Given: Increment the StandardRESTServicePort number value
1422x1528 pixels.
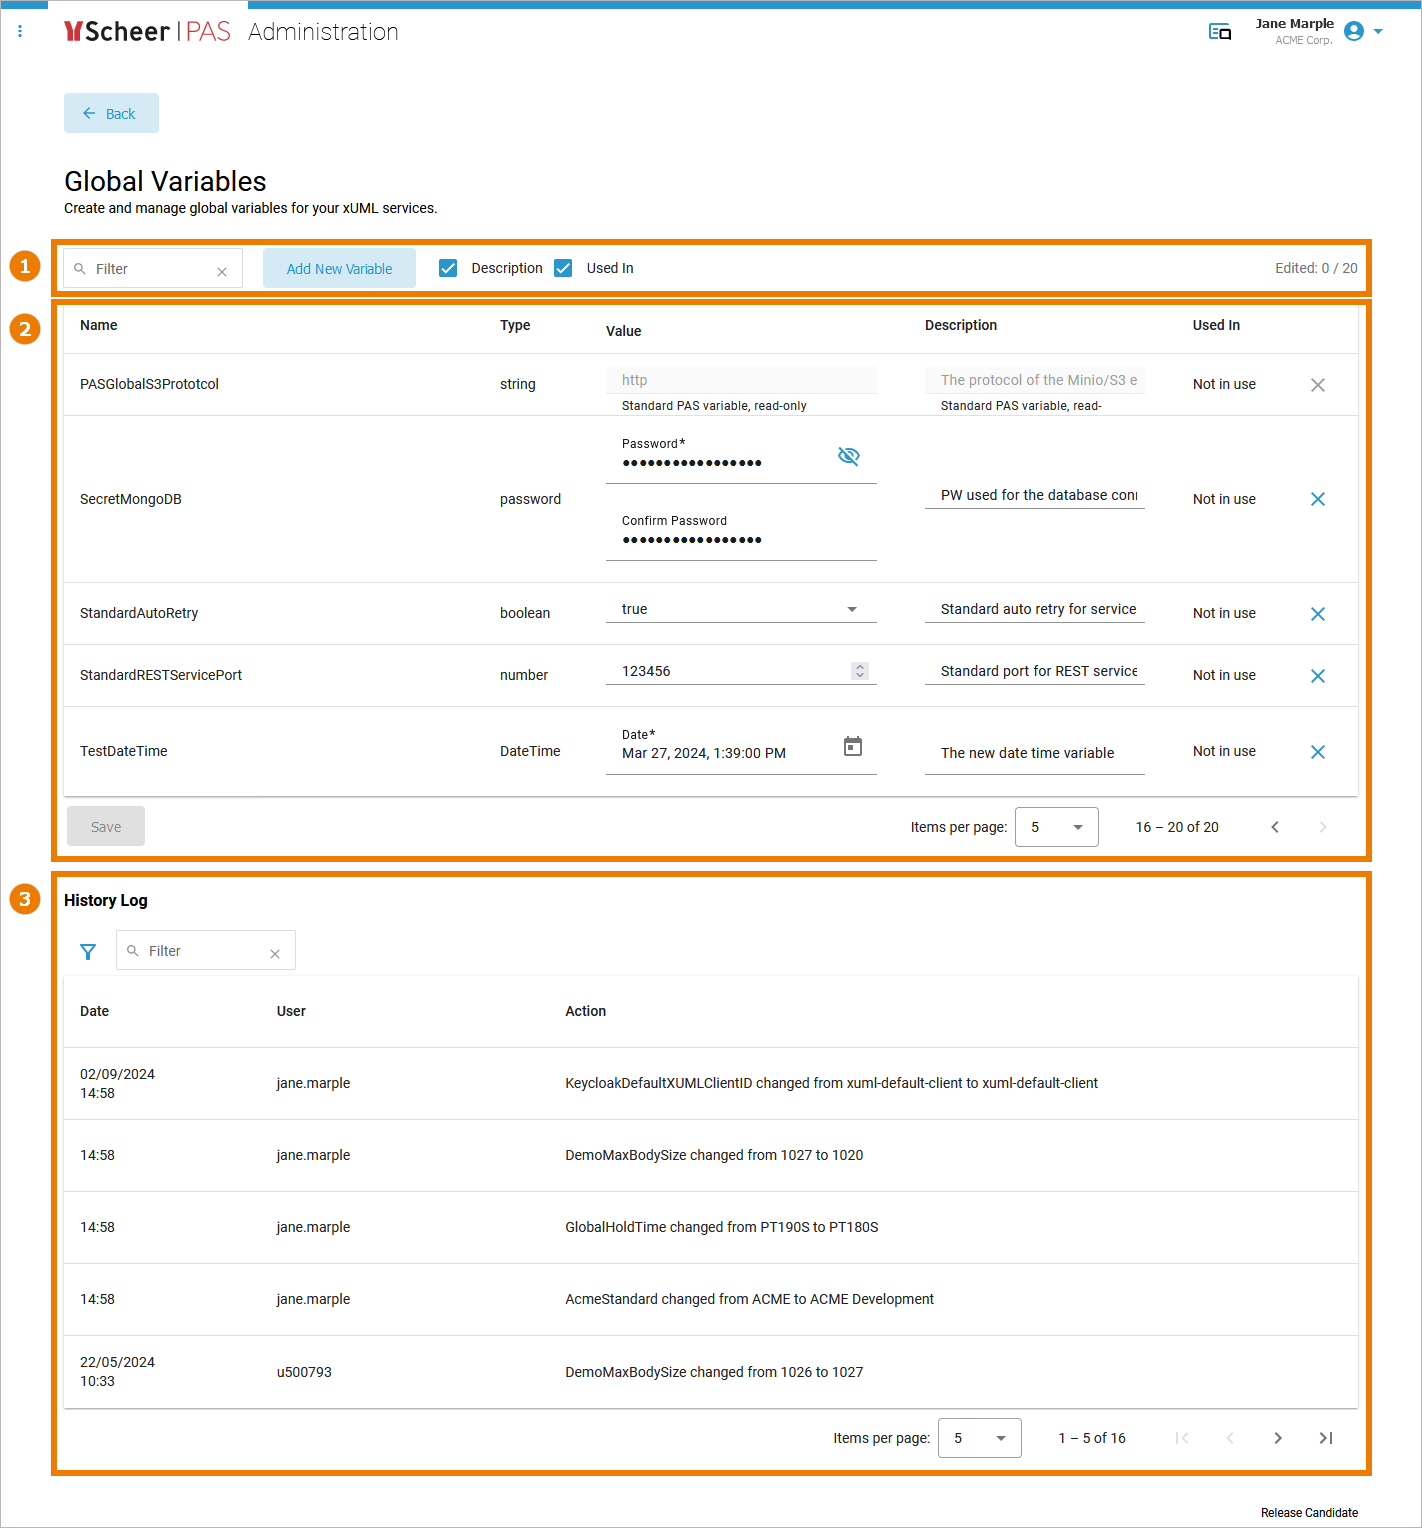Looking at the screenshot, I should (x=860, y=666).
